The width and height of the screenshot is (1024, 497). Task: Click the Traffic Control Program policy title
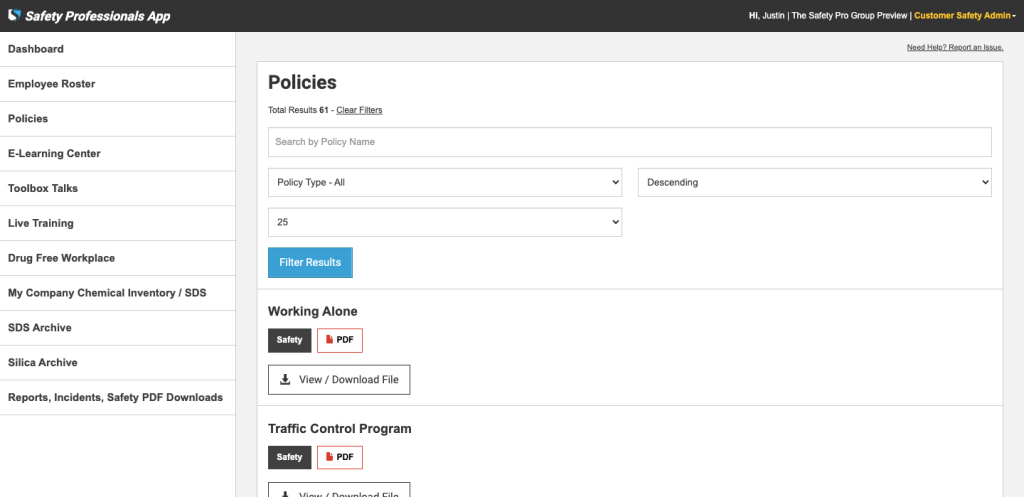(340, 429)
